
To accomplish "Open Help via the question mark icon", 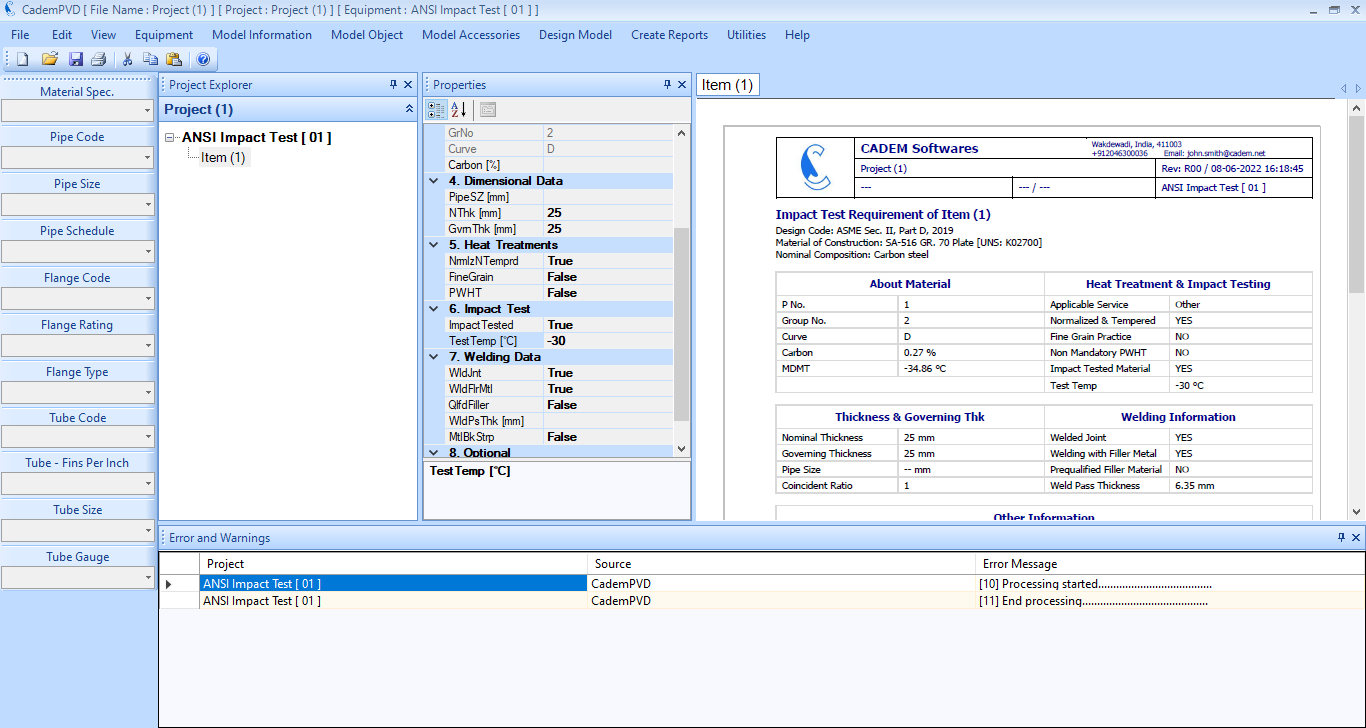I will 203,60.
